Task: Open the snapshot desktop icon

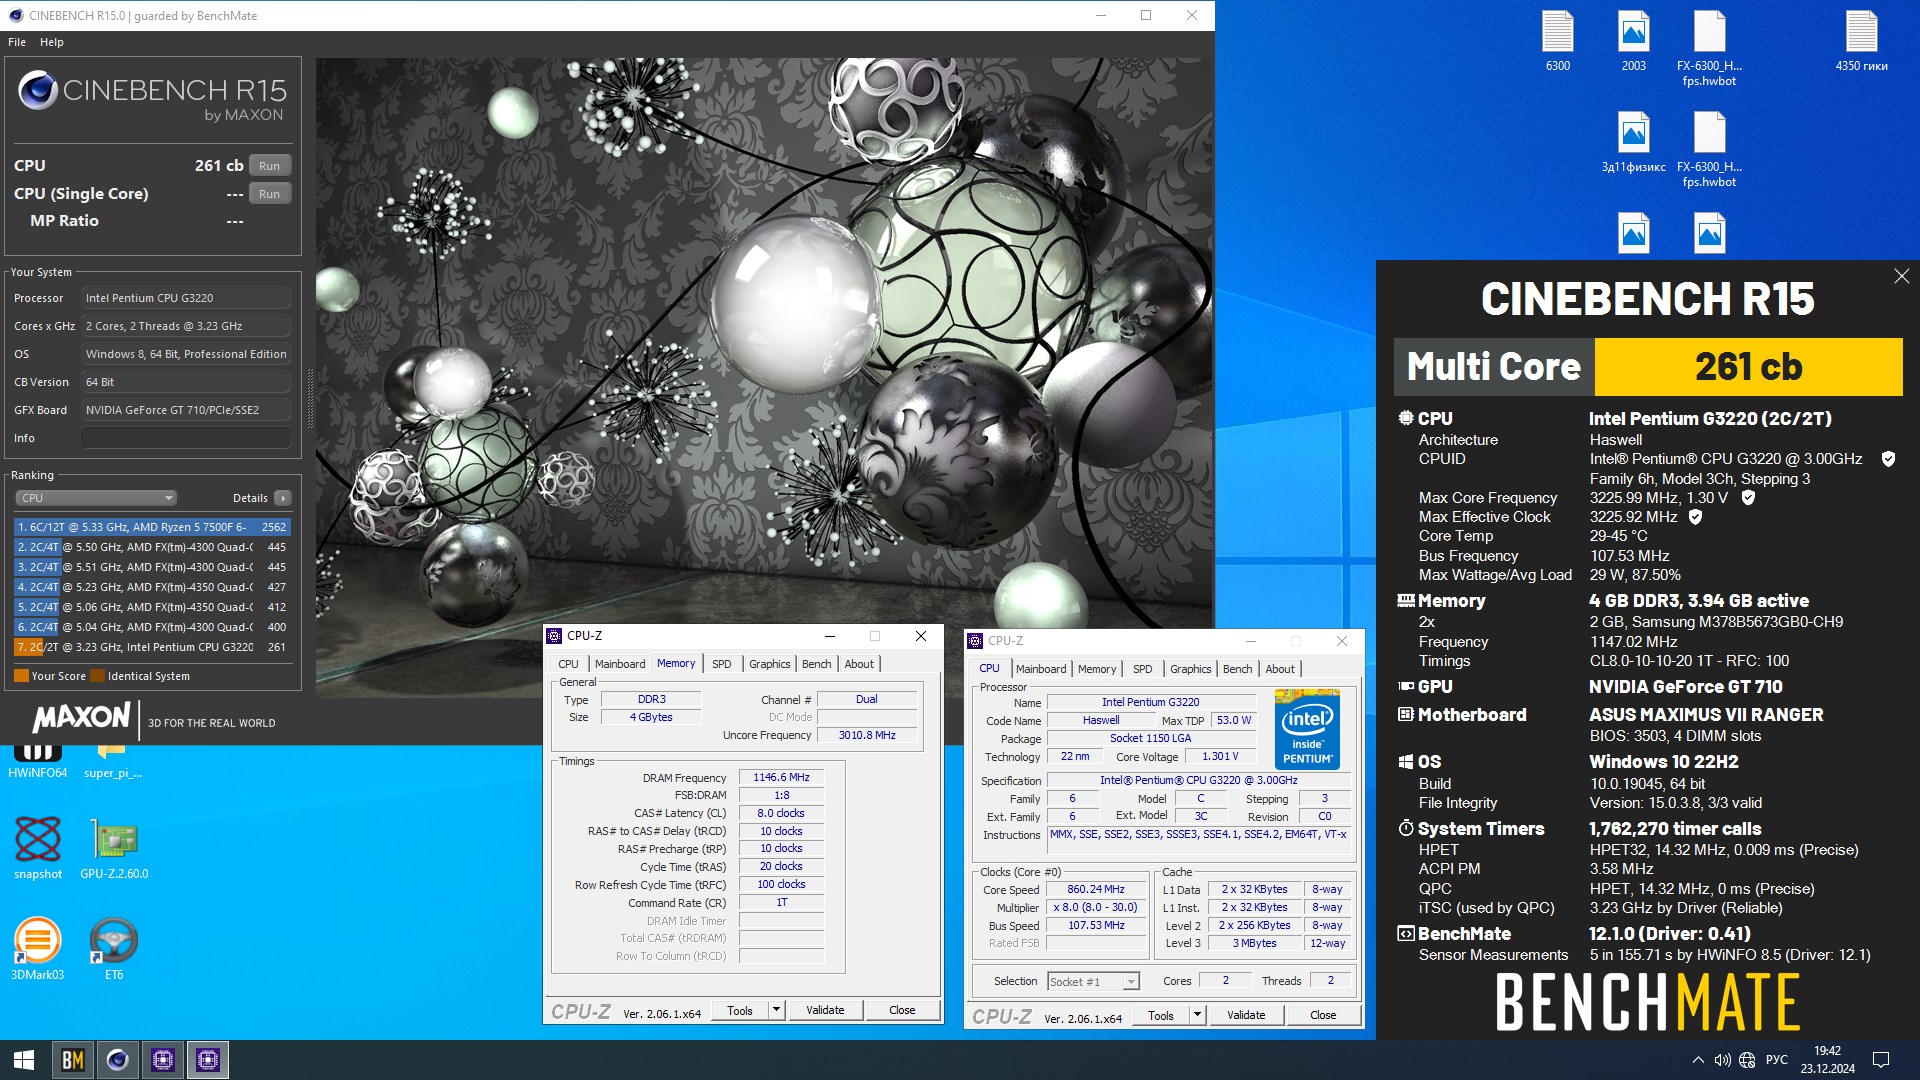Action: pyautogui.click(x=38, y=848)
